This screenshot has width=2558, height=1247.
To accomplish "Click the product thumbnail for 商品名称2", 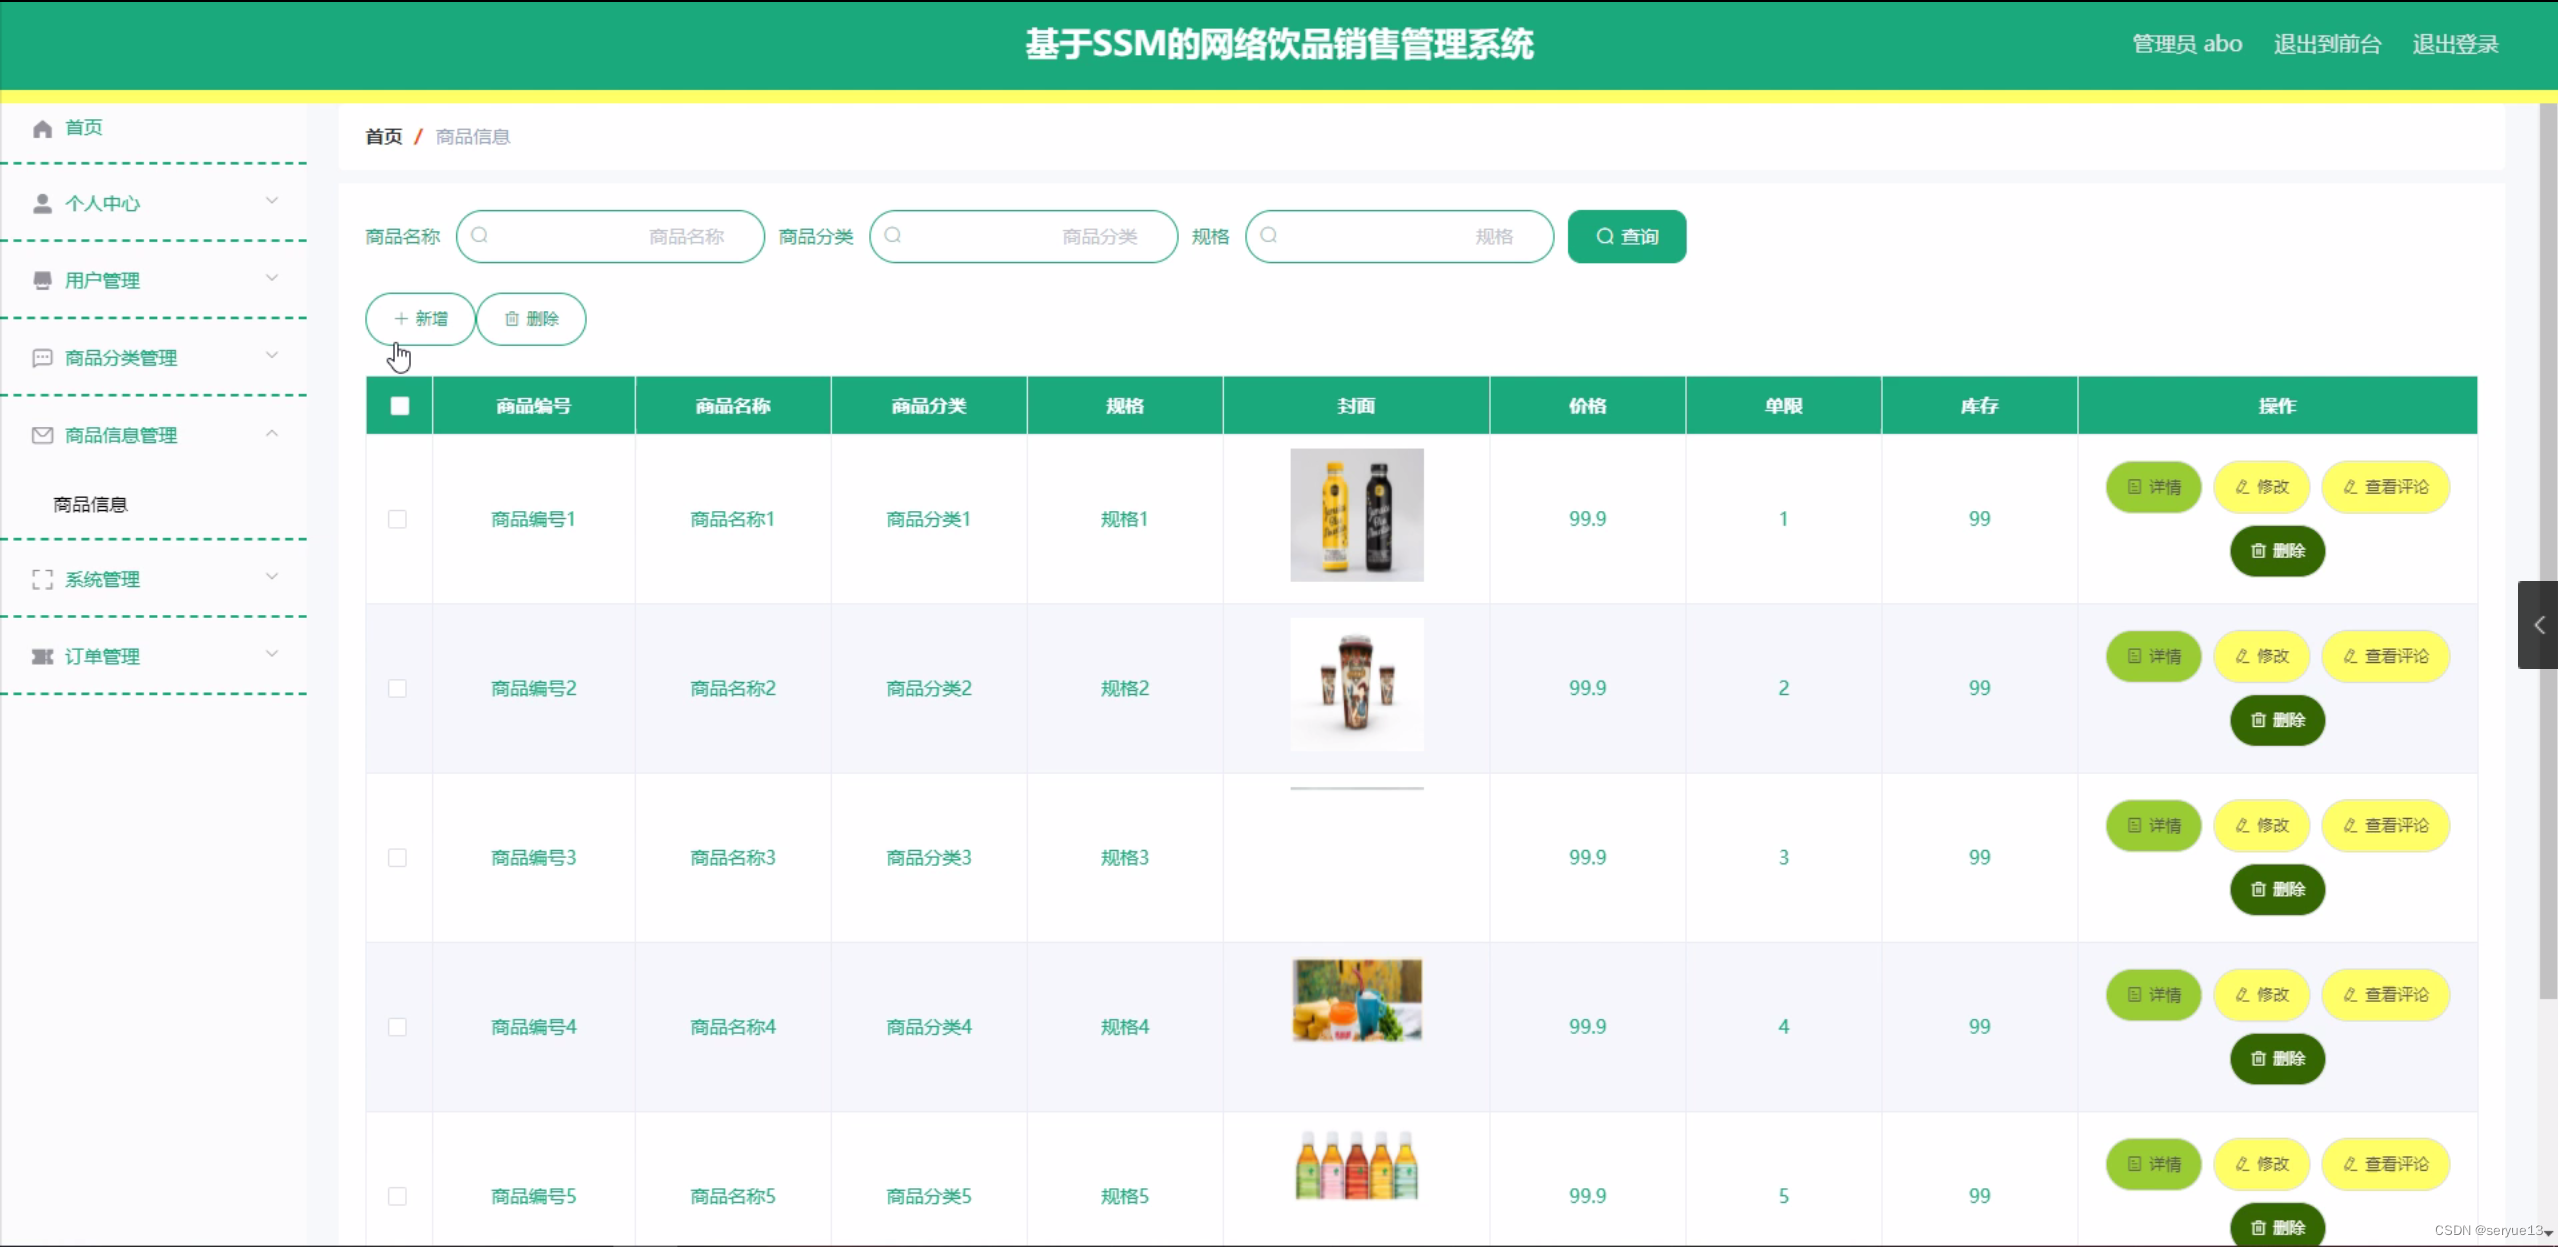I will (x=1356, y=685).
